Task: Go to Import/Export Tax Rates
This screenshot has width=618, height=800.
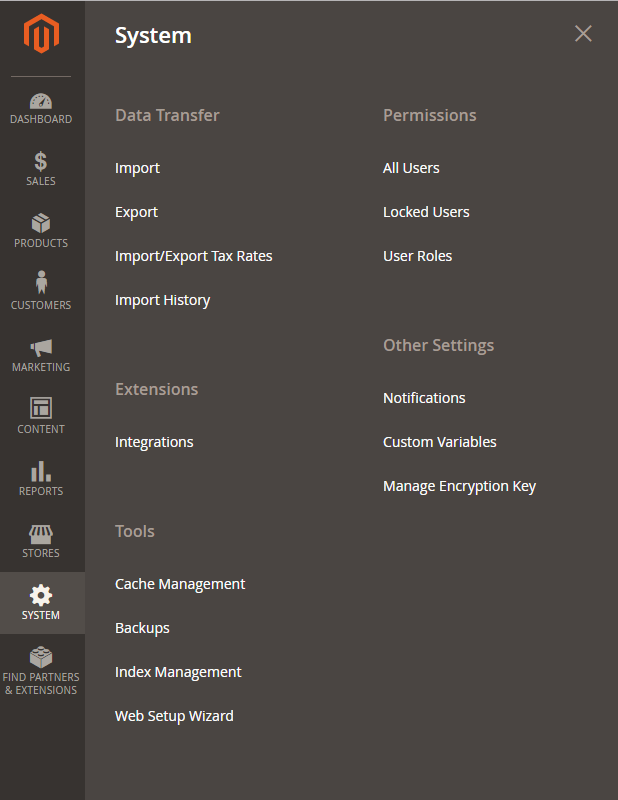Action: click(193, 256)
